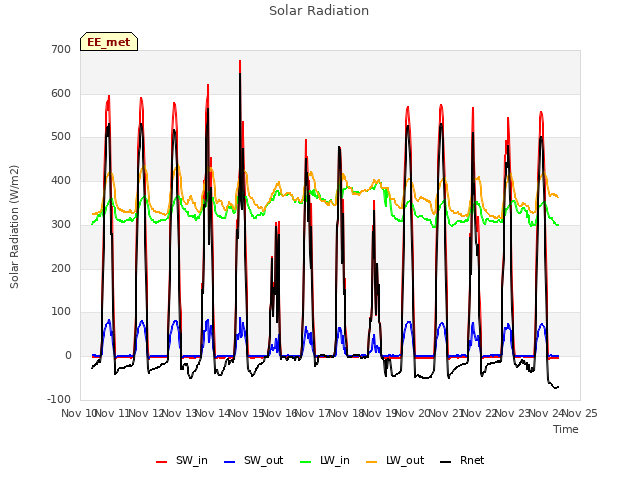Screen dimensions: 640x480
Task: Click the Nov 12 x-axis label
Action: pos(147,413)
